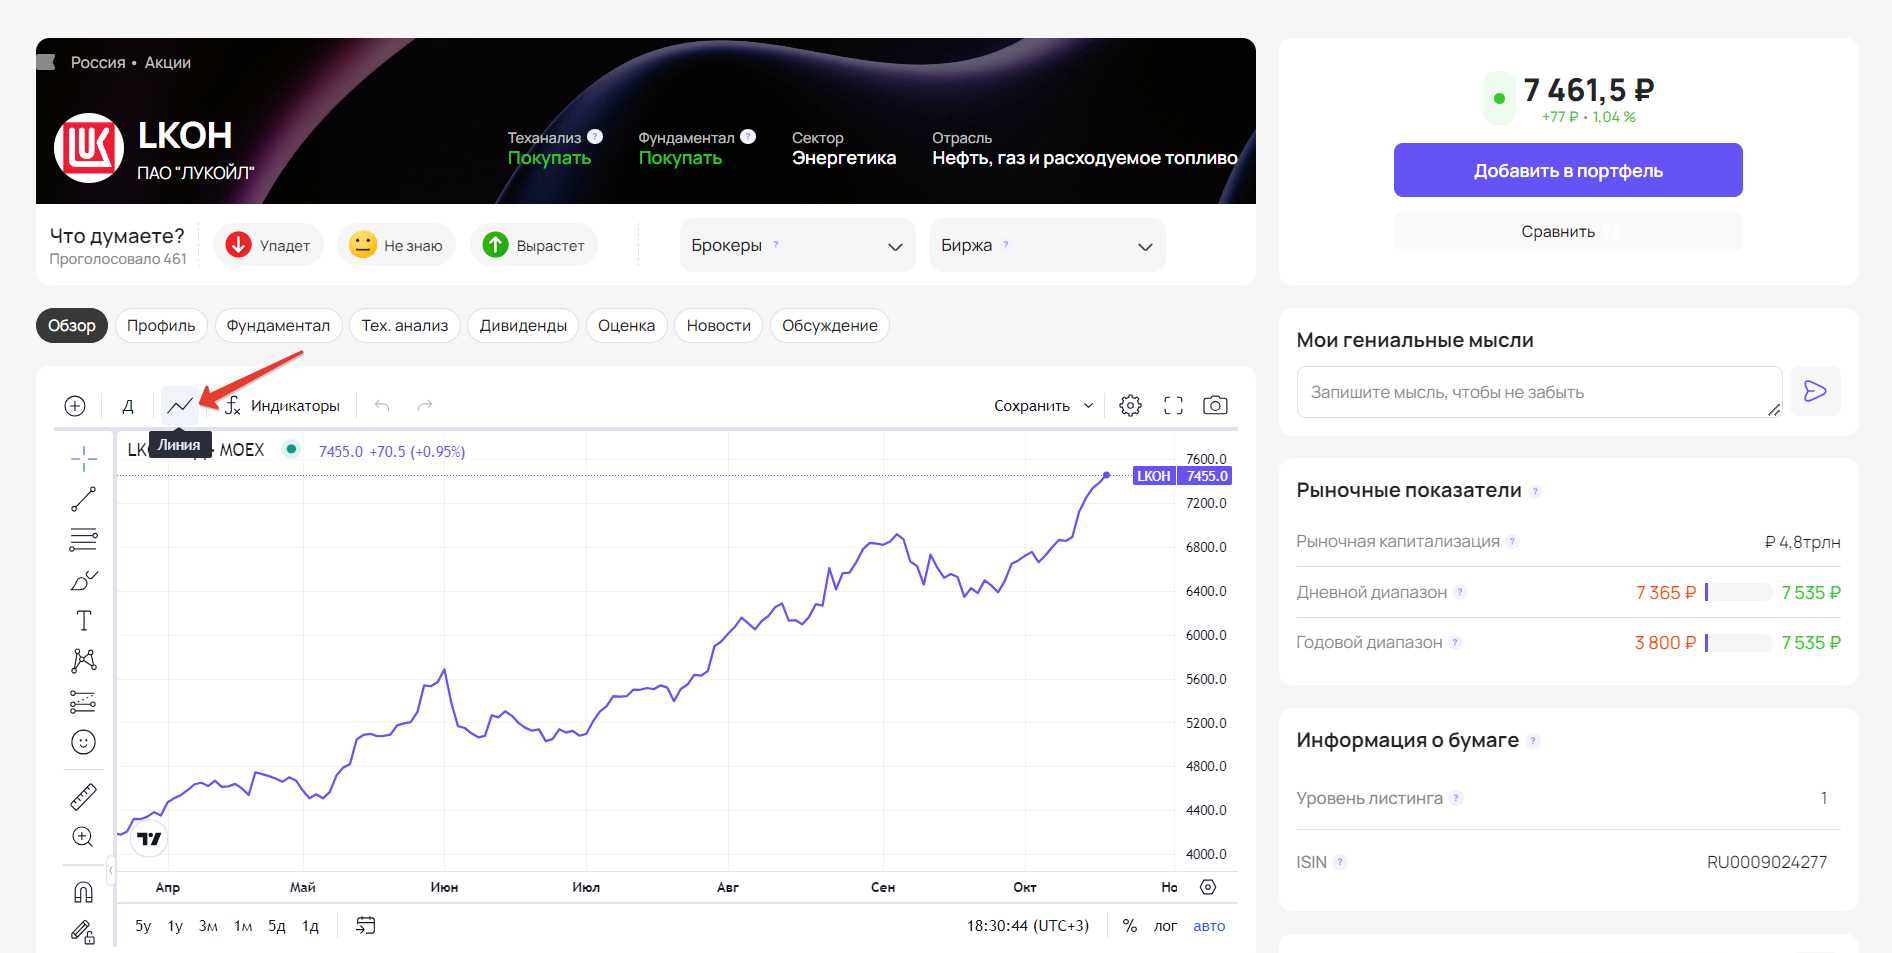Open the Новости tab
Image resolution: width=1892 pixels, height=953 pixels.
pos(719,326)
